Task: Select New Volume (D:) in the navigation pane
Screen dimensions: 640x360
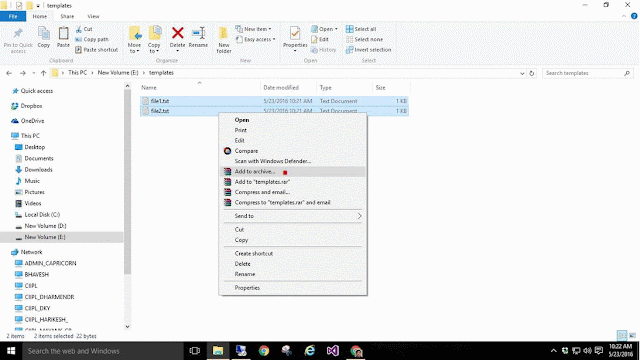Action: click(45, 226)
